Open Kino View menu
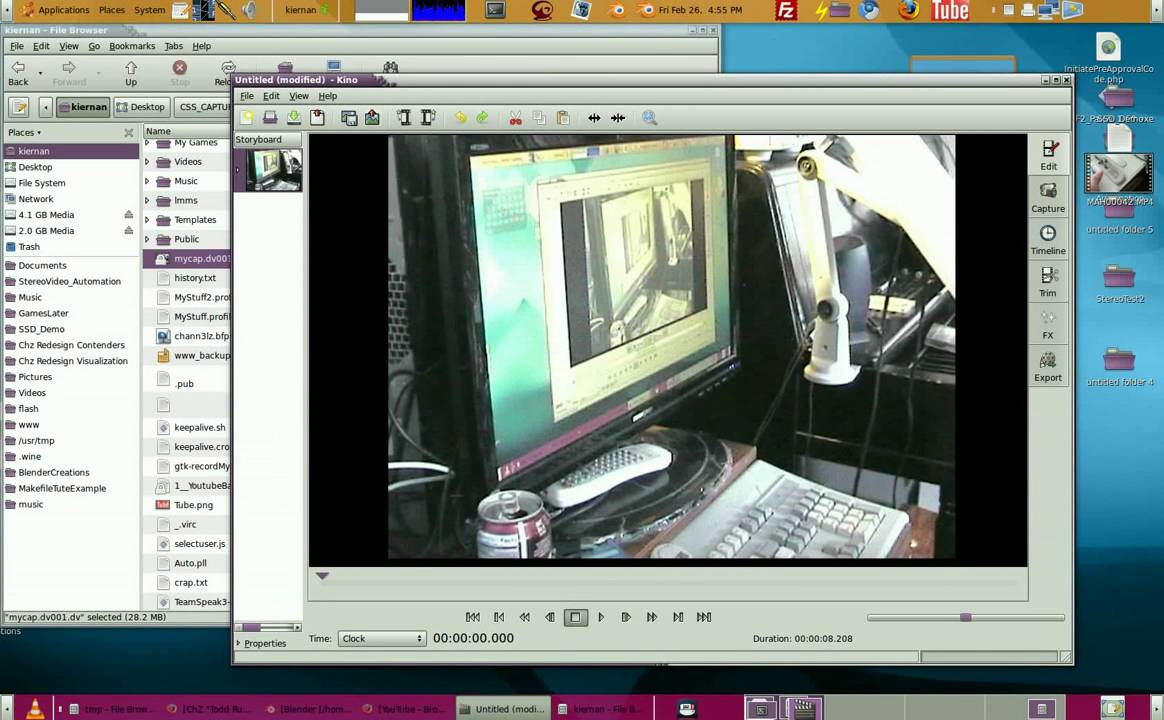This screenshot has width=1164, height=720. [299, 96]
